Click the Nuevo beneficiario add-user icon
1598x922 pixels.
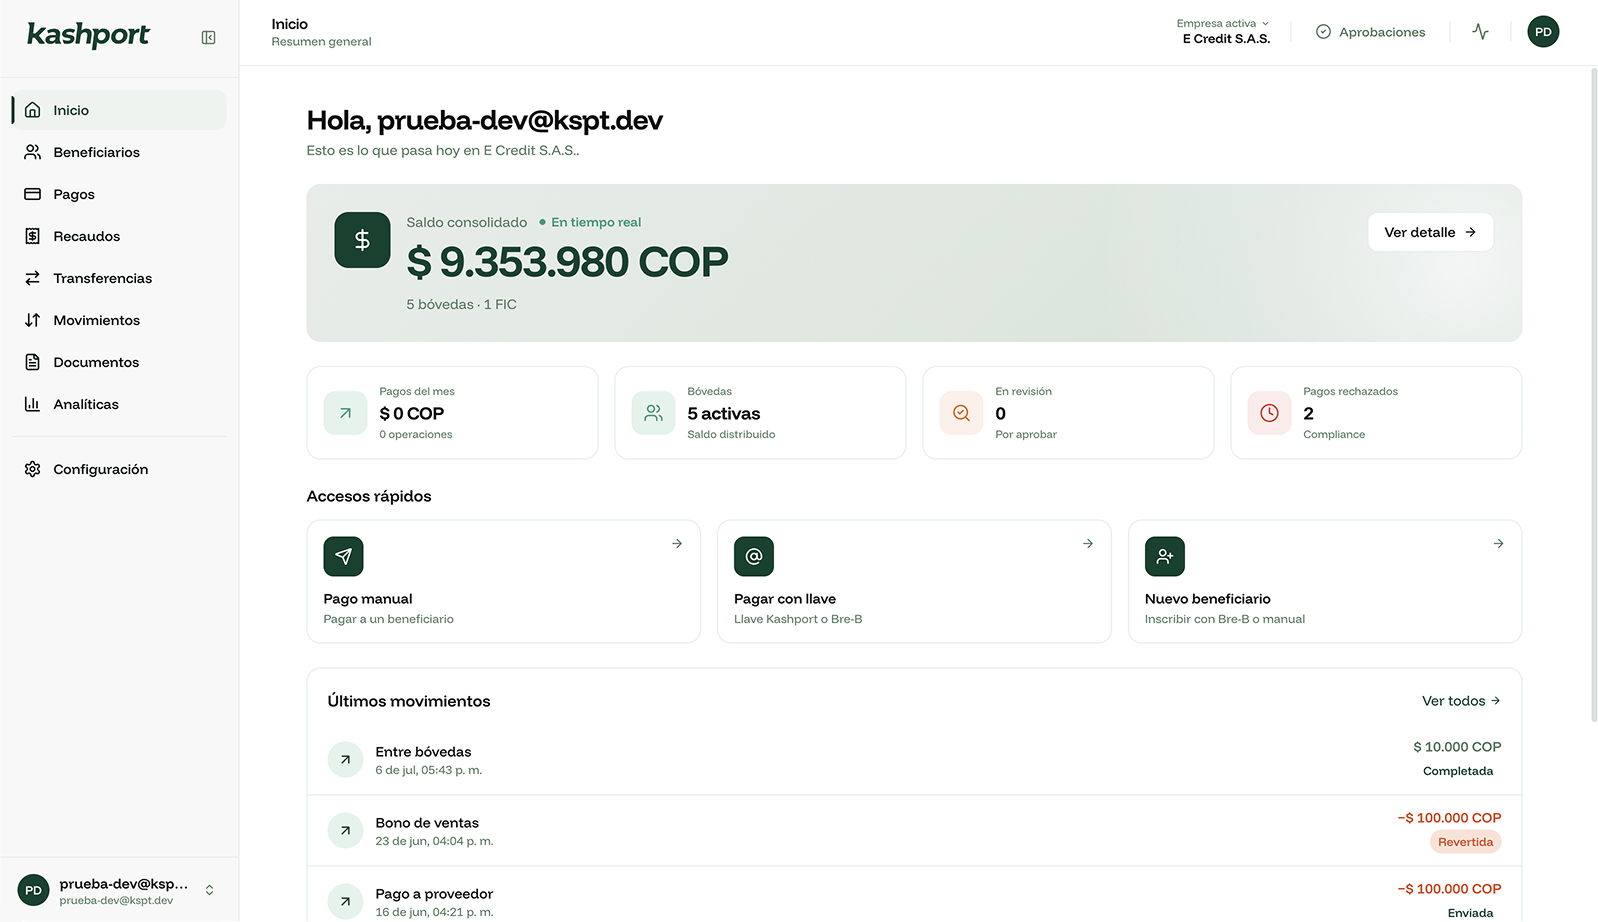click(x=1165, y=556)
